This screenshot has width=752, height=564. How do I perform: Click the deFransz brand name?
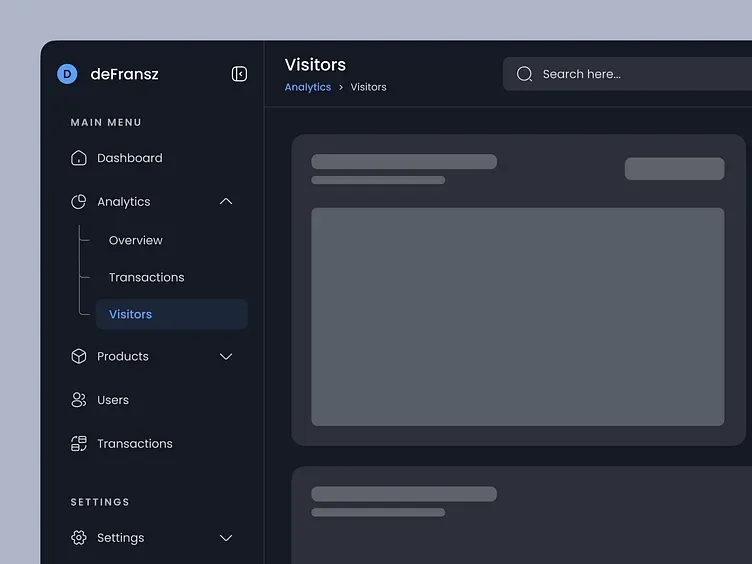pos(124,74)
